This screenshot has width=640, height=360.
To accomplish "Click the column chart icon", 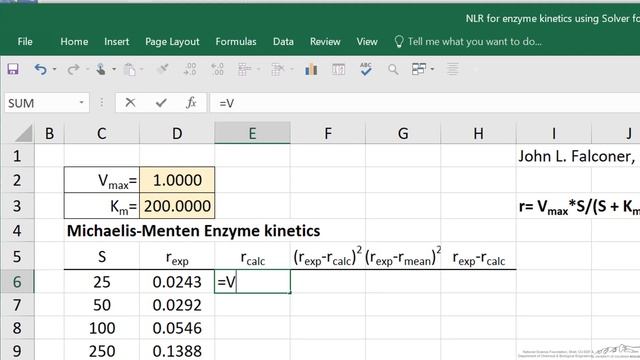I will (x=311, y=69).
